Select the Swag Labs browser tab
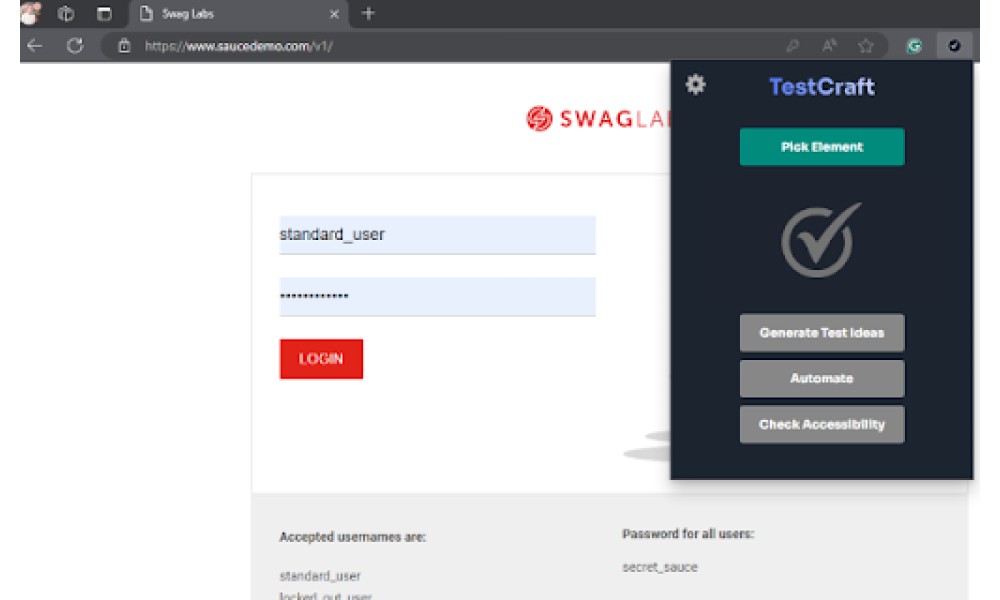This screenshot has height=600, width=1000. click(x=238, y=13)
